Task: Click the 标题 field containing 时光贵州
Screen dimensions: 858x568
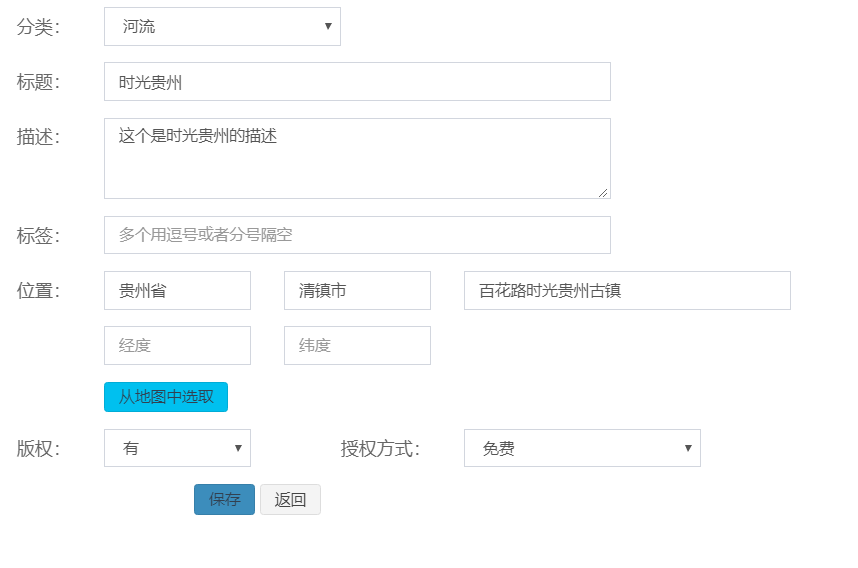Action: (x=357, y=82)
